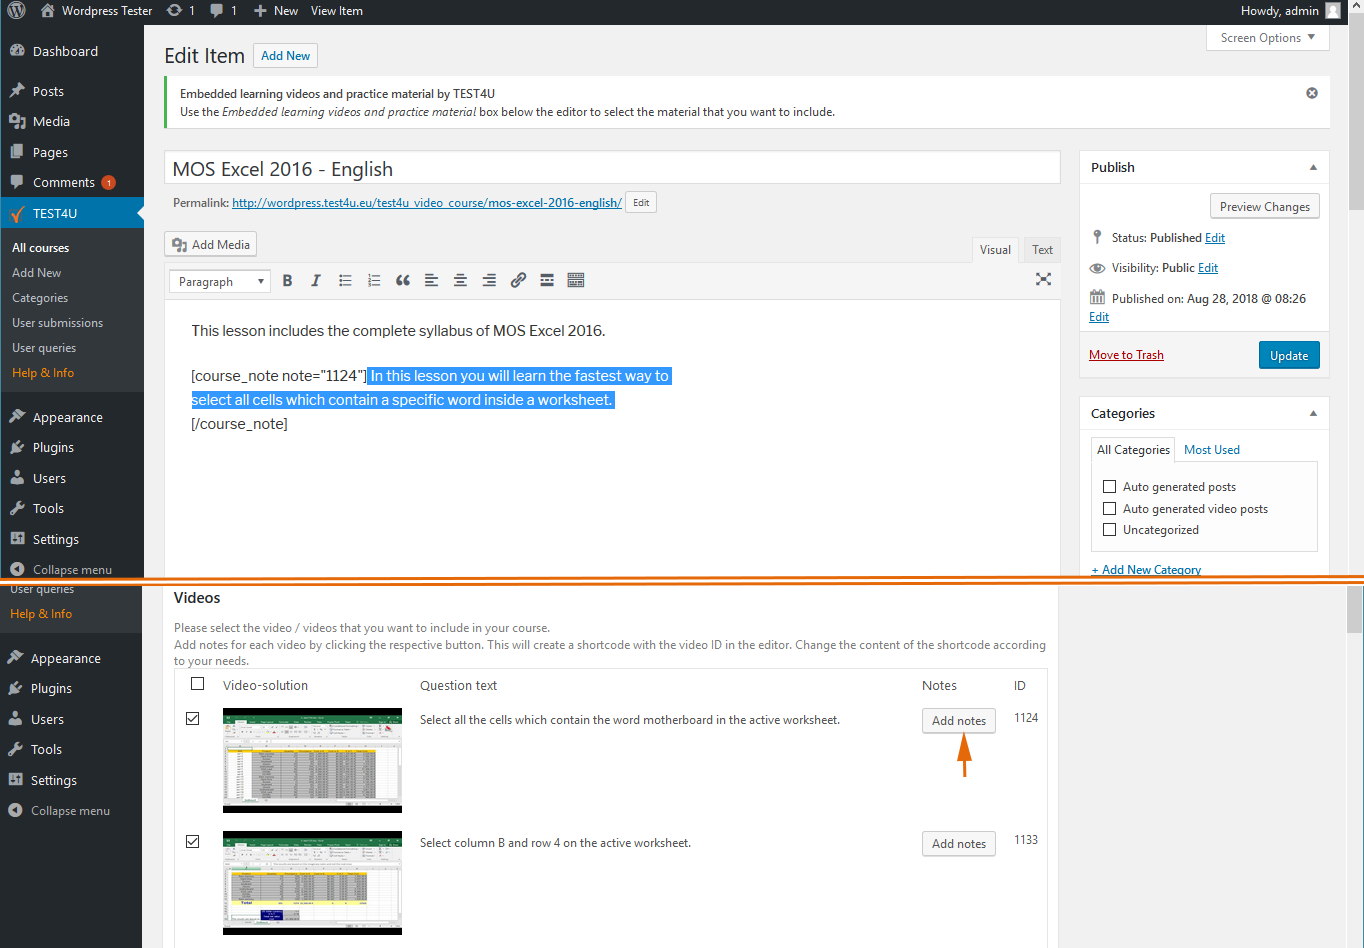Open video thumbnail for question 1124
1364x948 pixels.
[312, 760]
